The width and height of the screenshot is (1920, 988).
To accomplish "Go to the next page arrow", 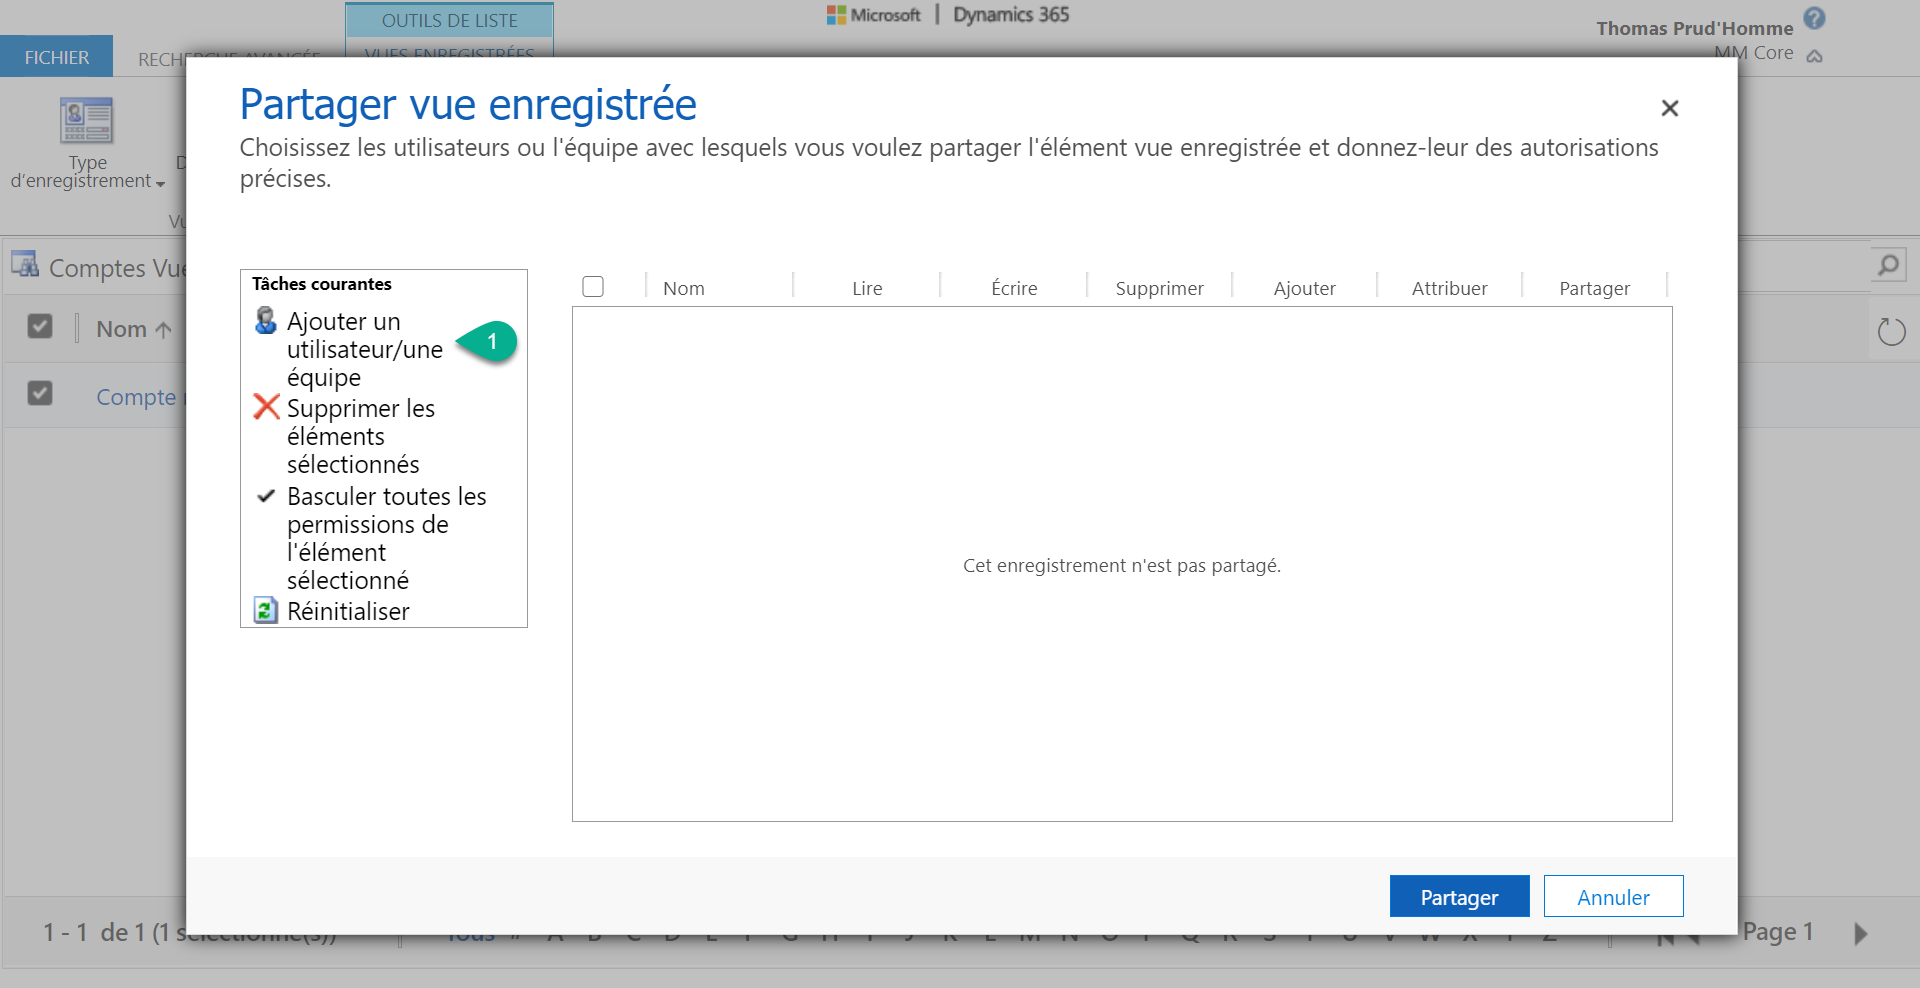I will pyautogui.click(x=1860, y=934).
